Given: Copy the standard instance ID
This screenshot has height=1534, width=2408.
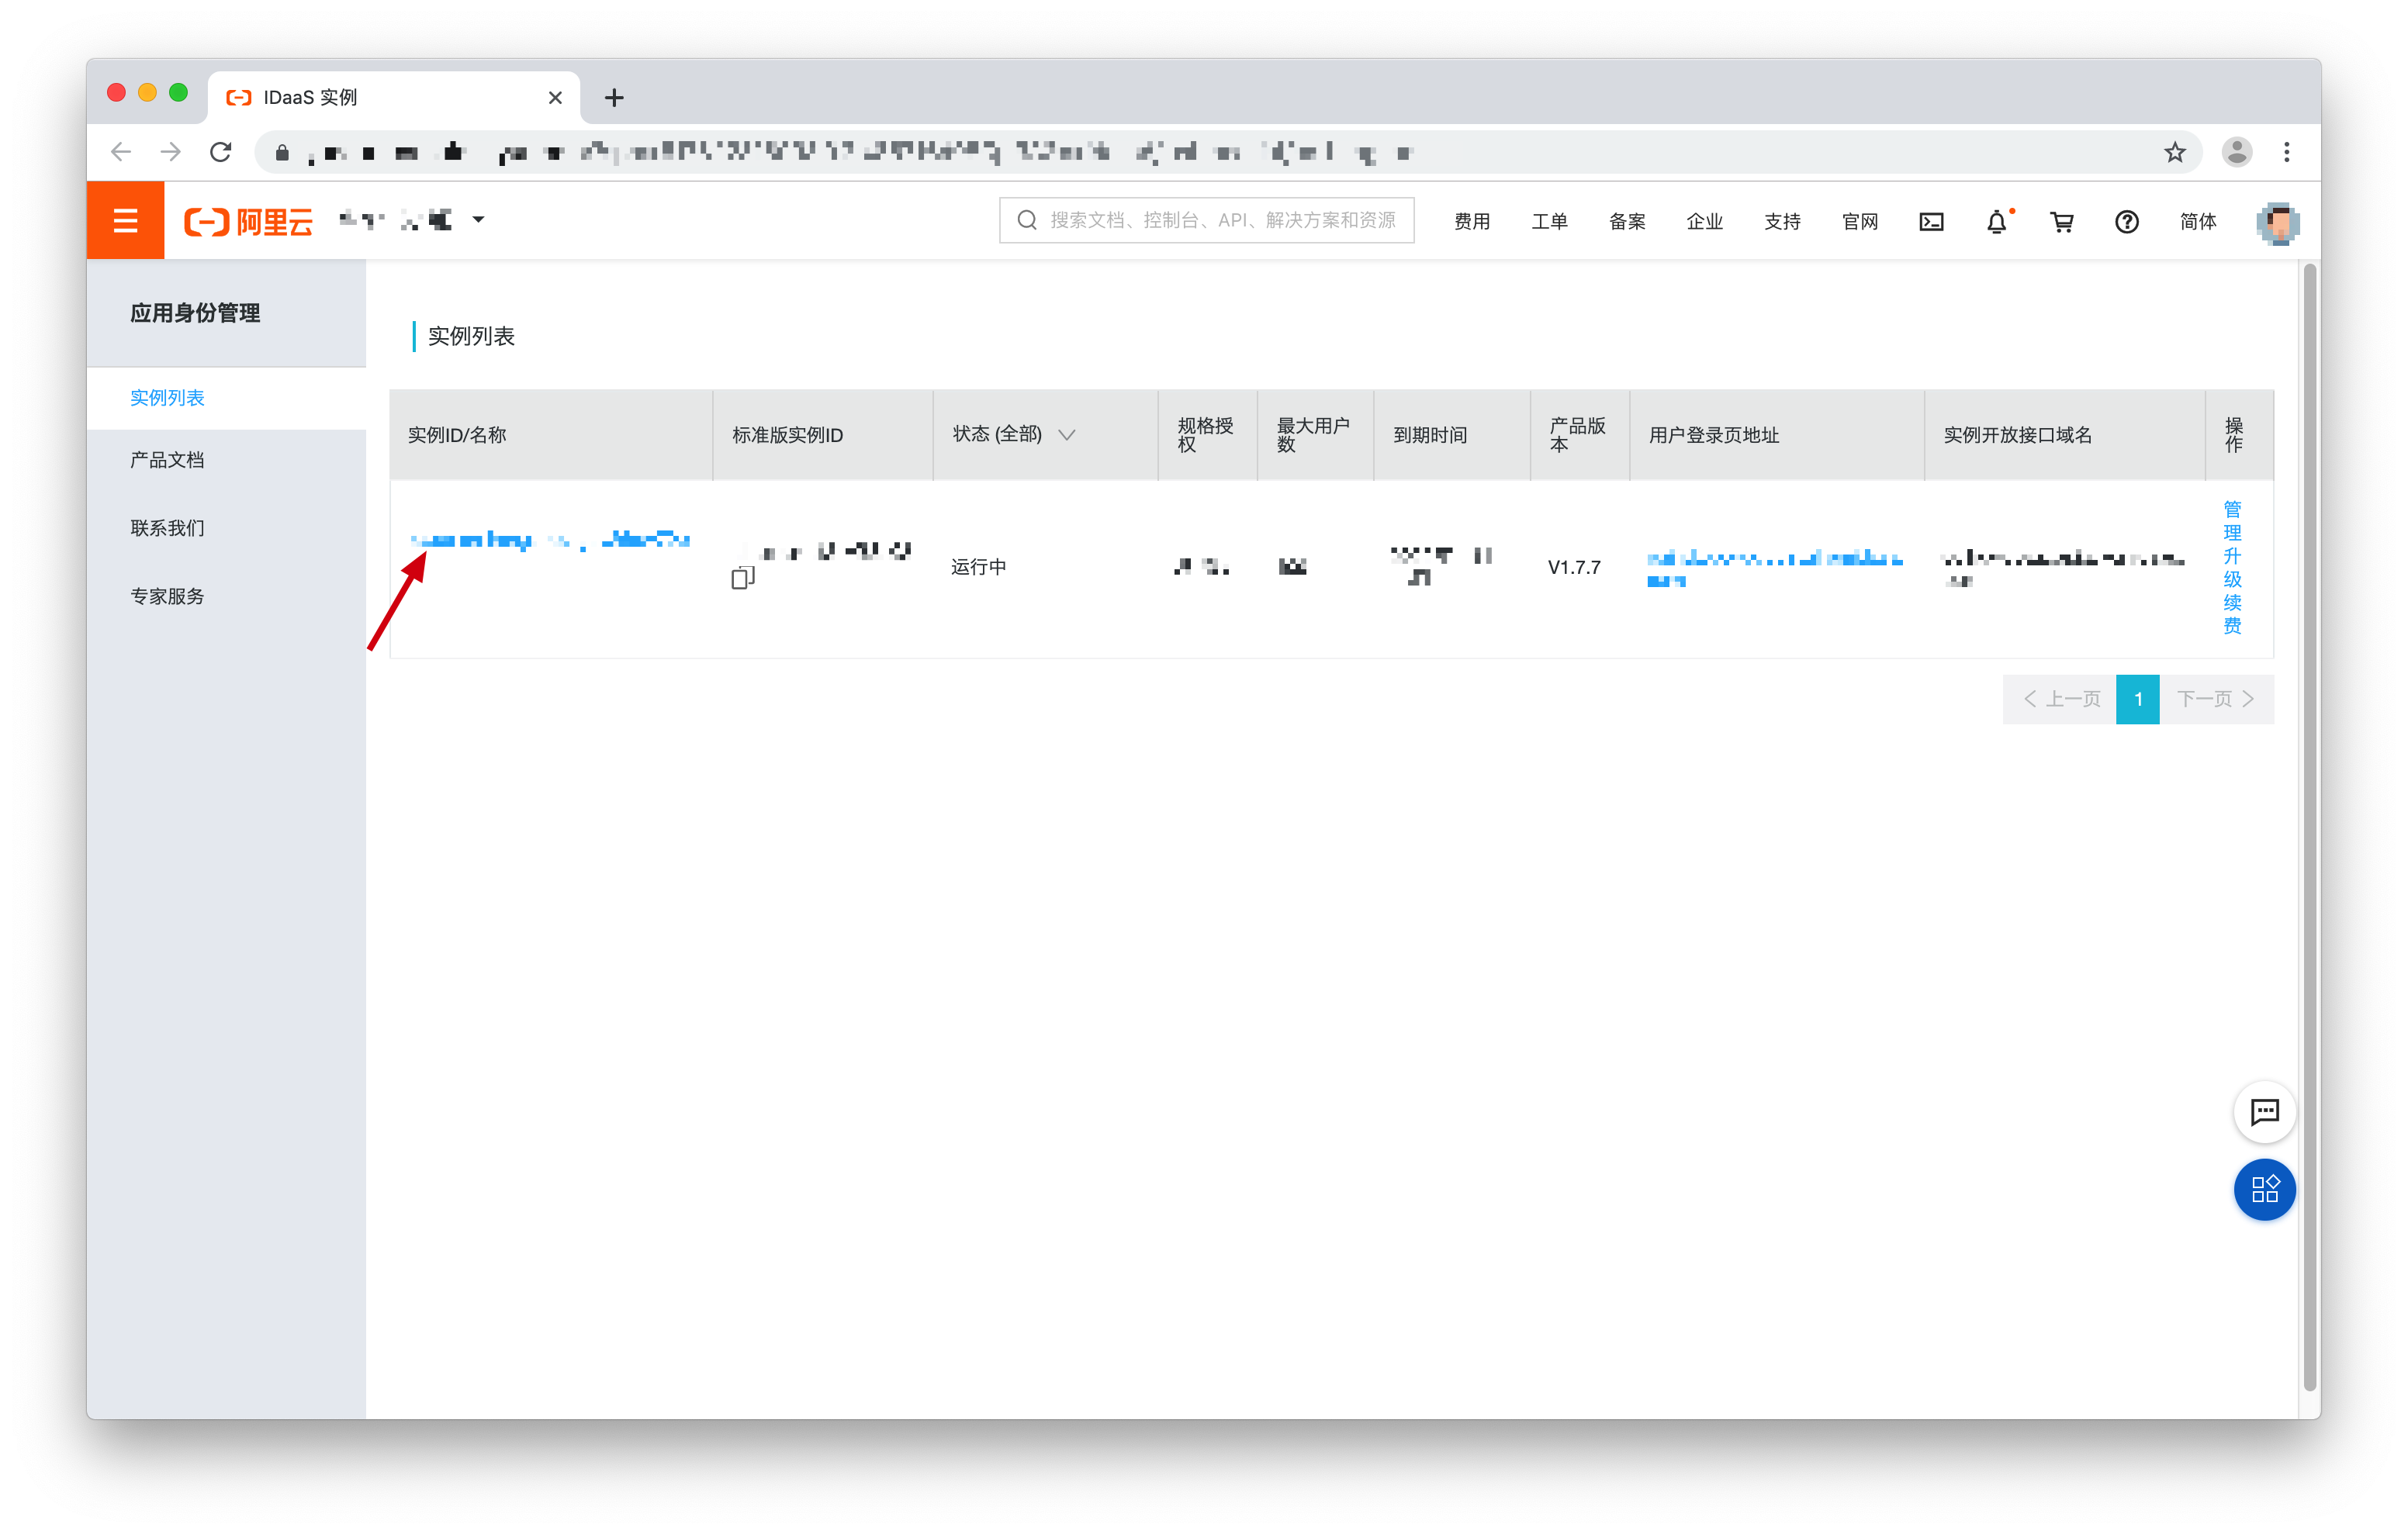Looking at the screenshot, I should point(741,578).
